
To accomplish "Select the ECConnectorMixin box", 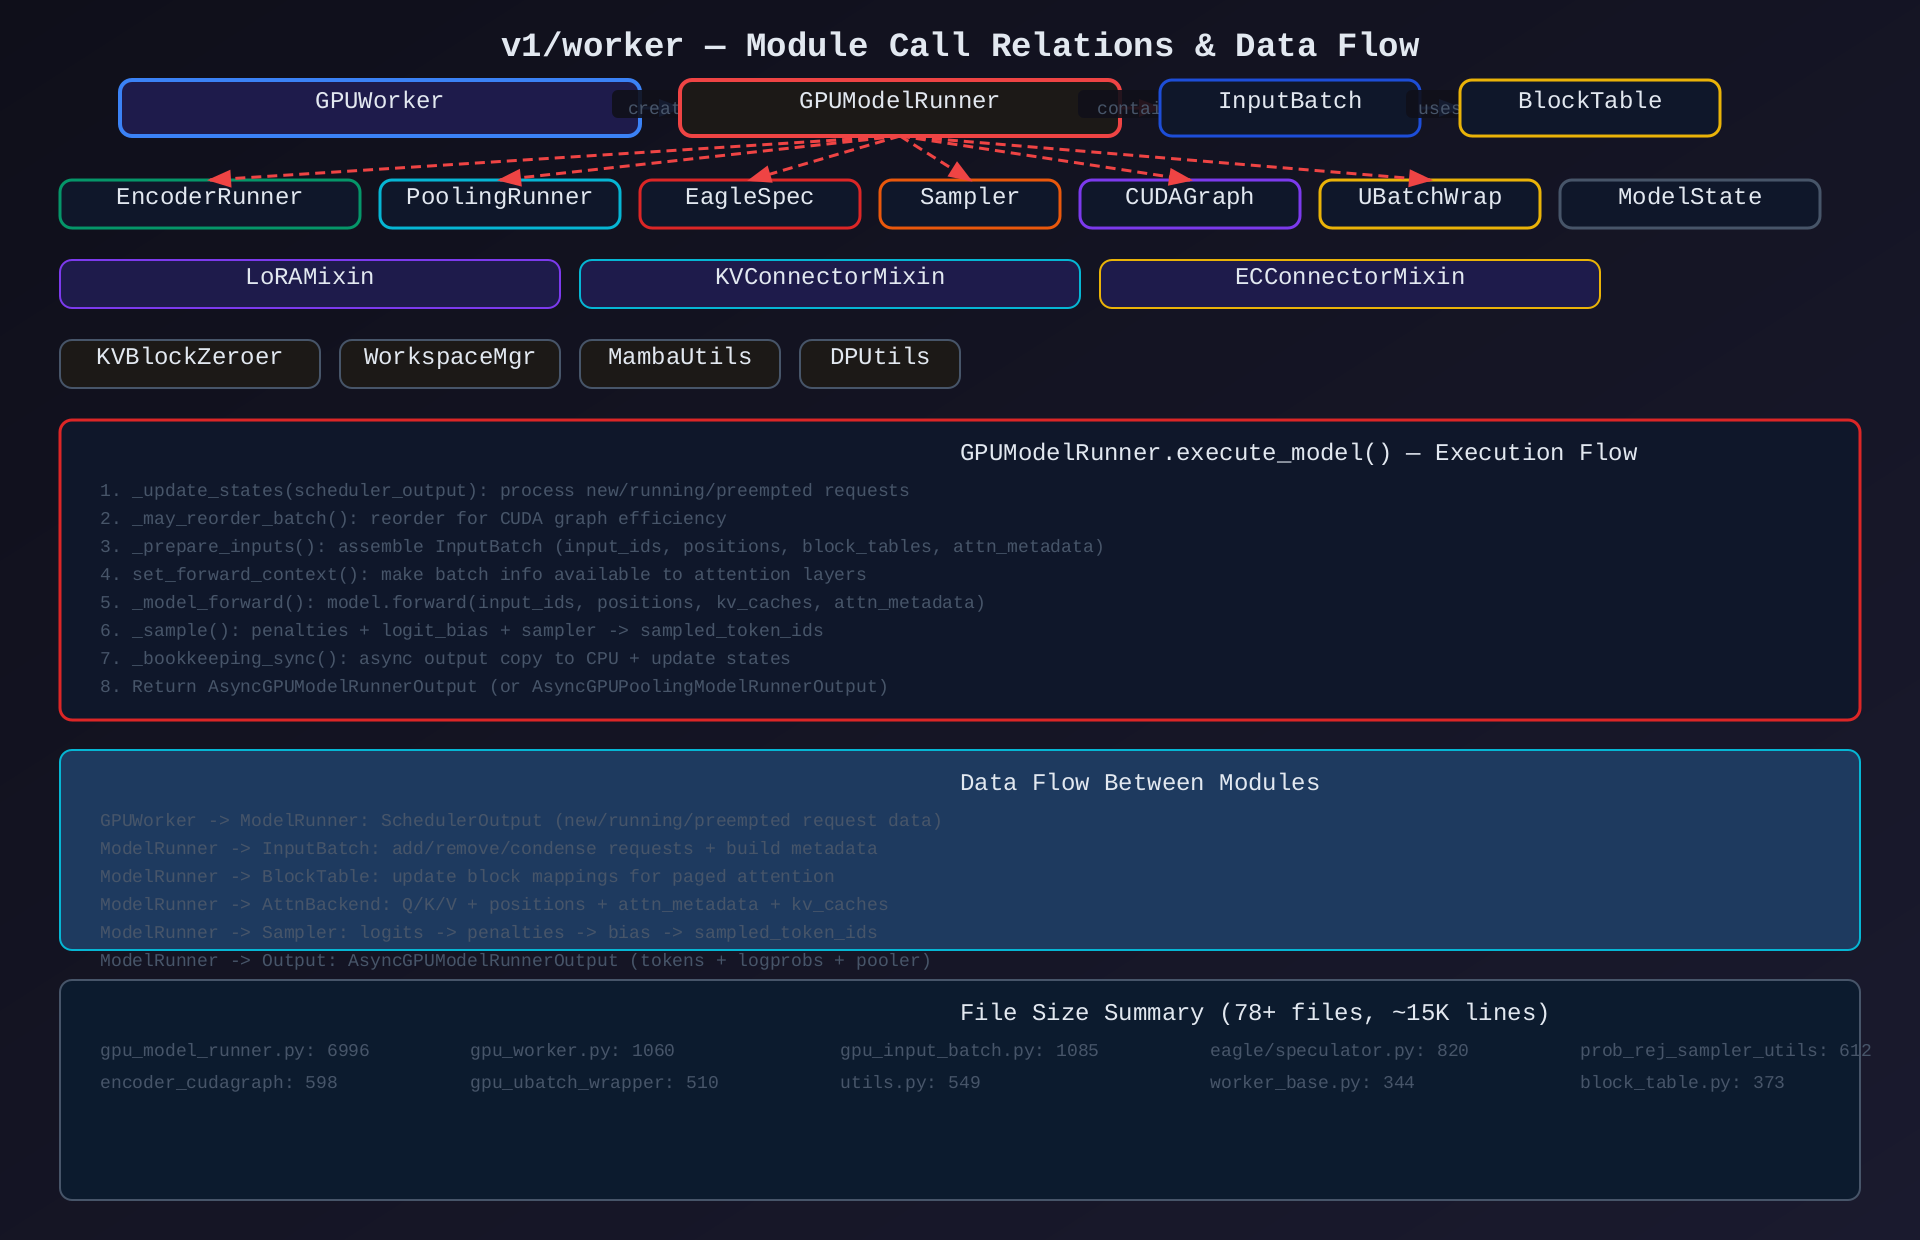I will click(x=1349, y=283).
